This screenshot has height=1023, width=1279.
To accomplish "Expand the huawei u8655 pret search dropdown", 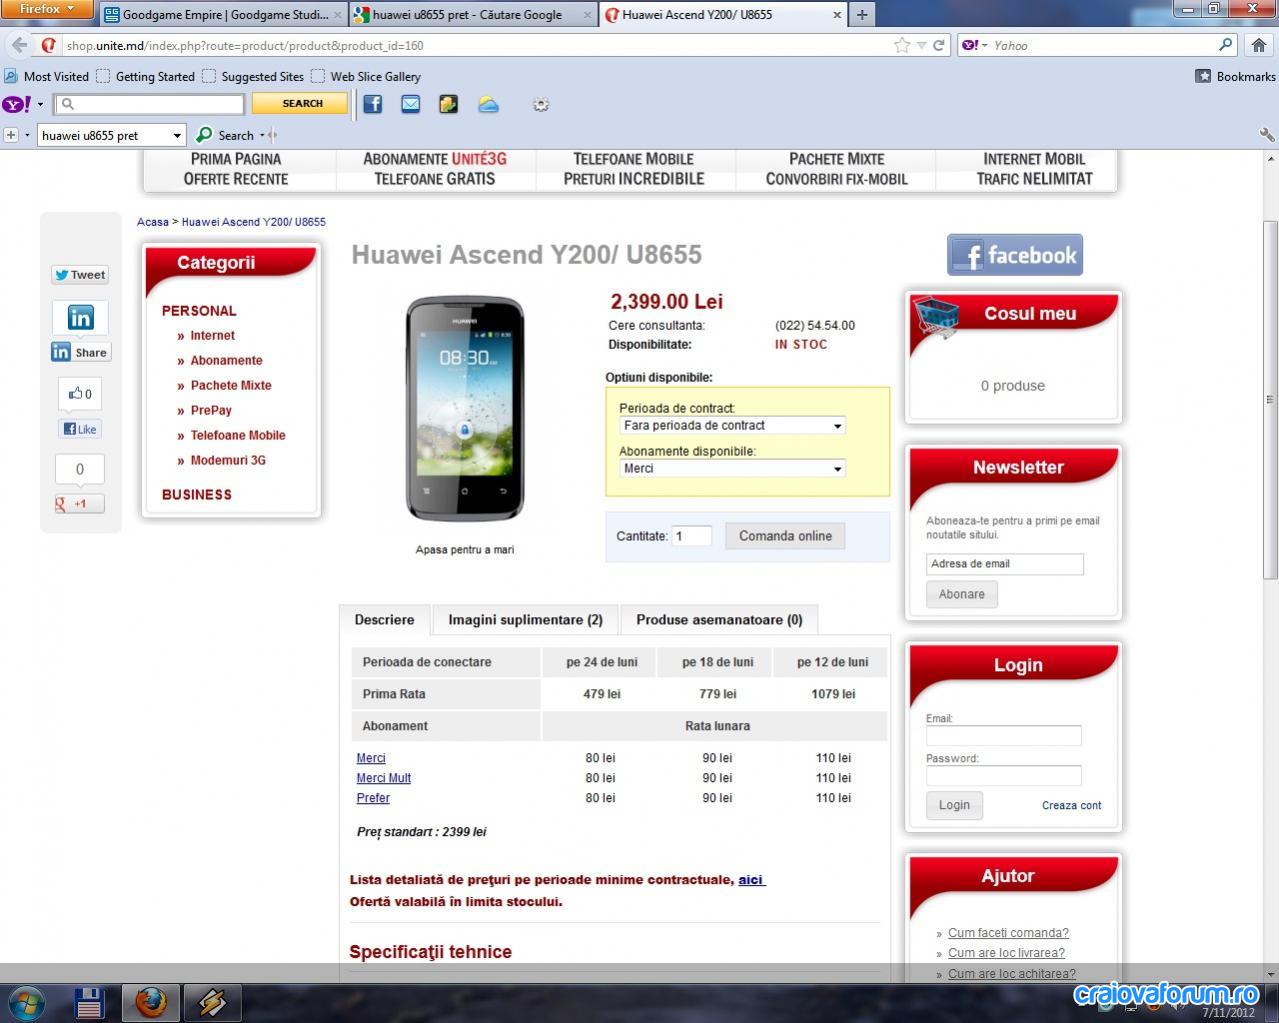I will pos(177,135).
